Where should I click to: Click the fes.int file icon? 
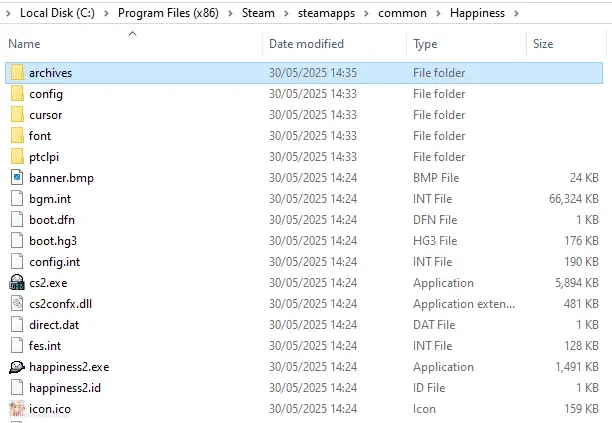coord(17,346)
